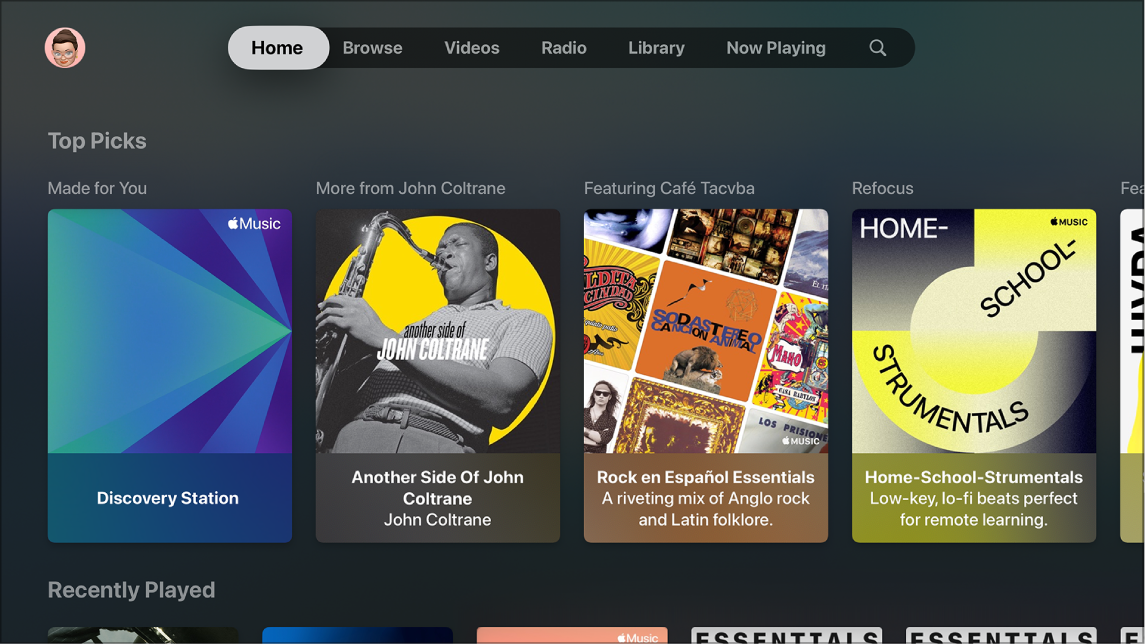
Task: Open the Recently Played heading
Action: pyautogui.click(x=131, y=590)
